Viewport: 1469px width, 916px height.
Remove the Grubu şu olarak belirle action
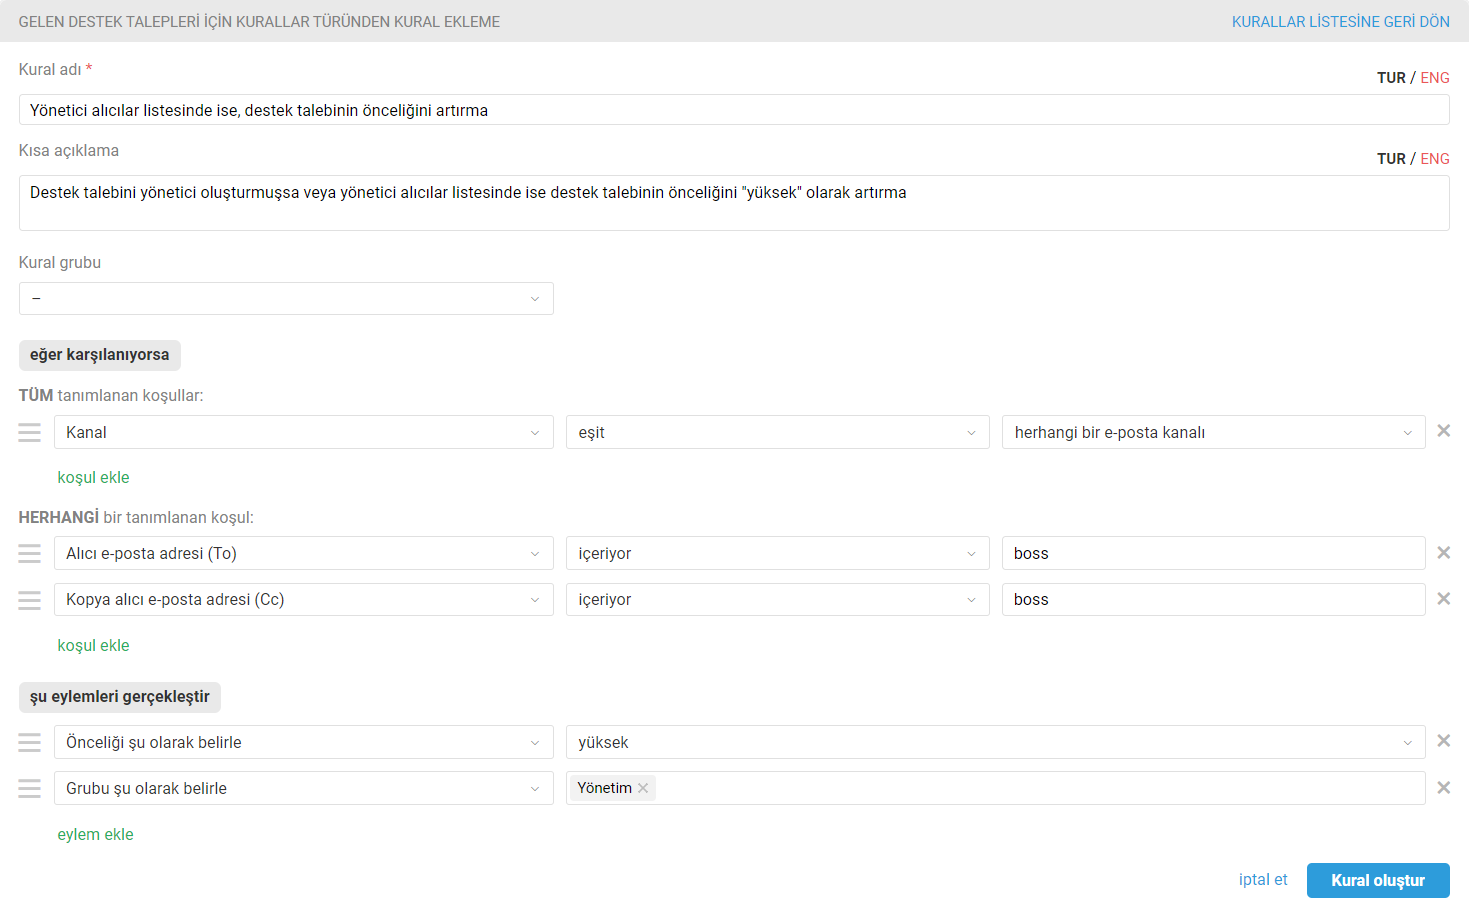(1443, 788)
